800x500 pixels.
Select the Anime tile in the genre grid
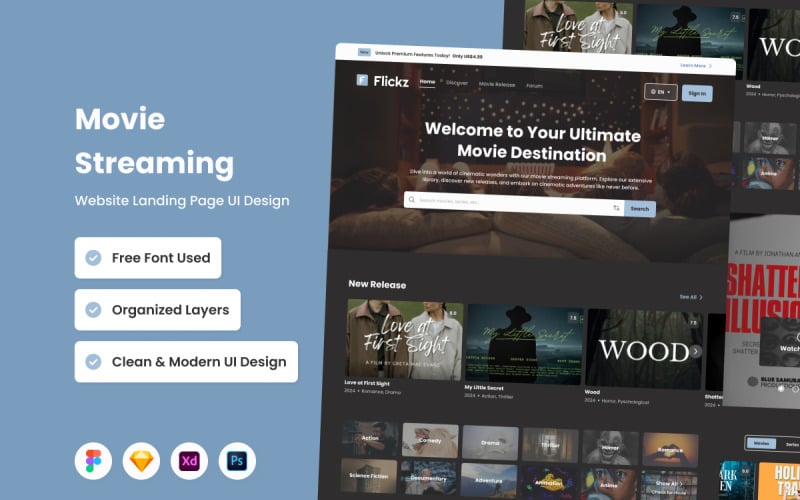pos(609,485)
